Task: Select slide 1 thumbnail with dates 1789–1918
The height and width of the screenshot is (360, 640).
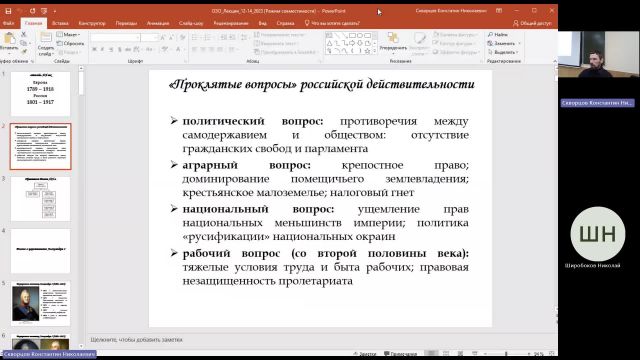Action: point(40,94)
